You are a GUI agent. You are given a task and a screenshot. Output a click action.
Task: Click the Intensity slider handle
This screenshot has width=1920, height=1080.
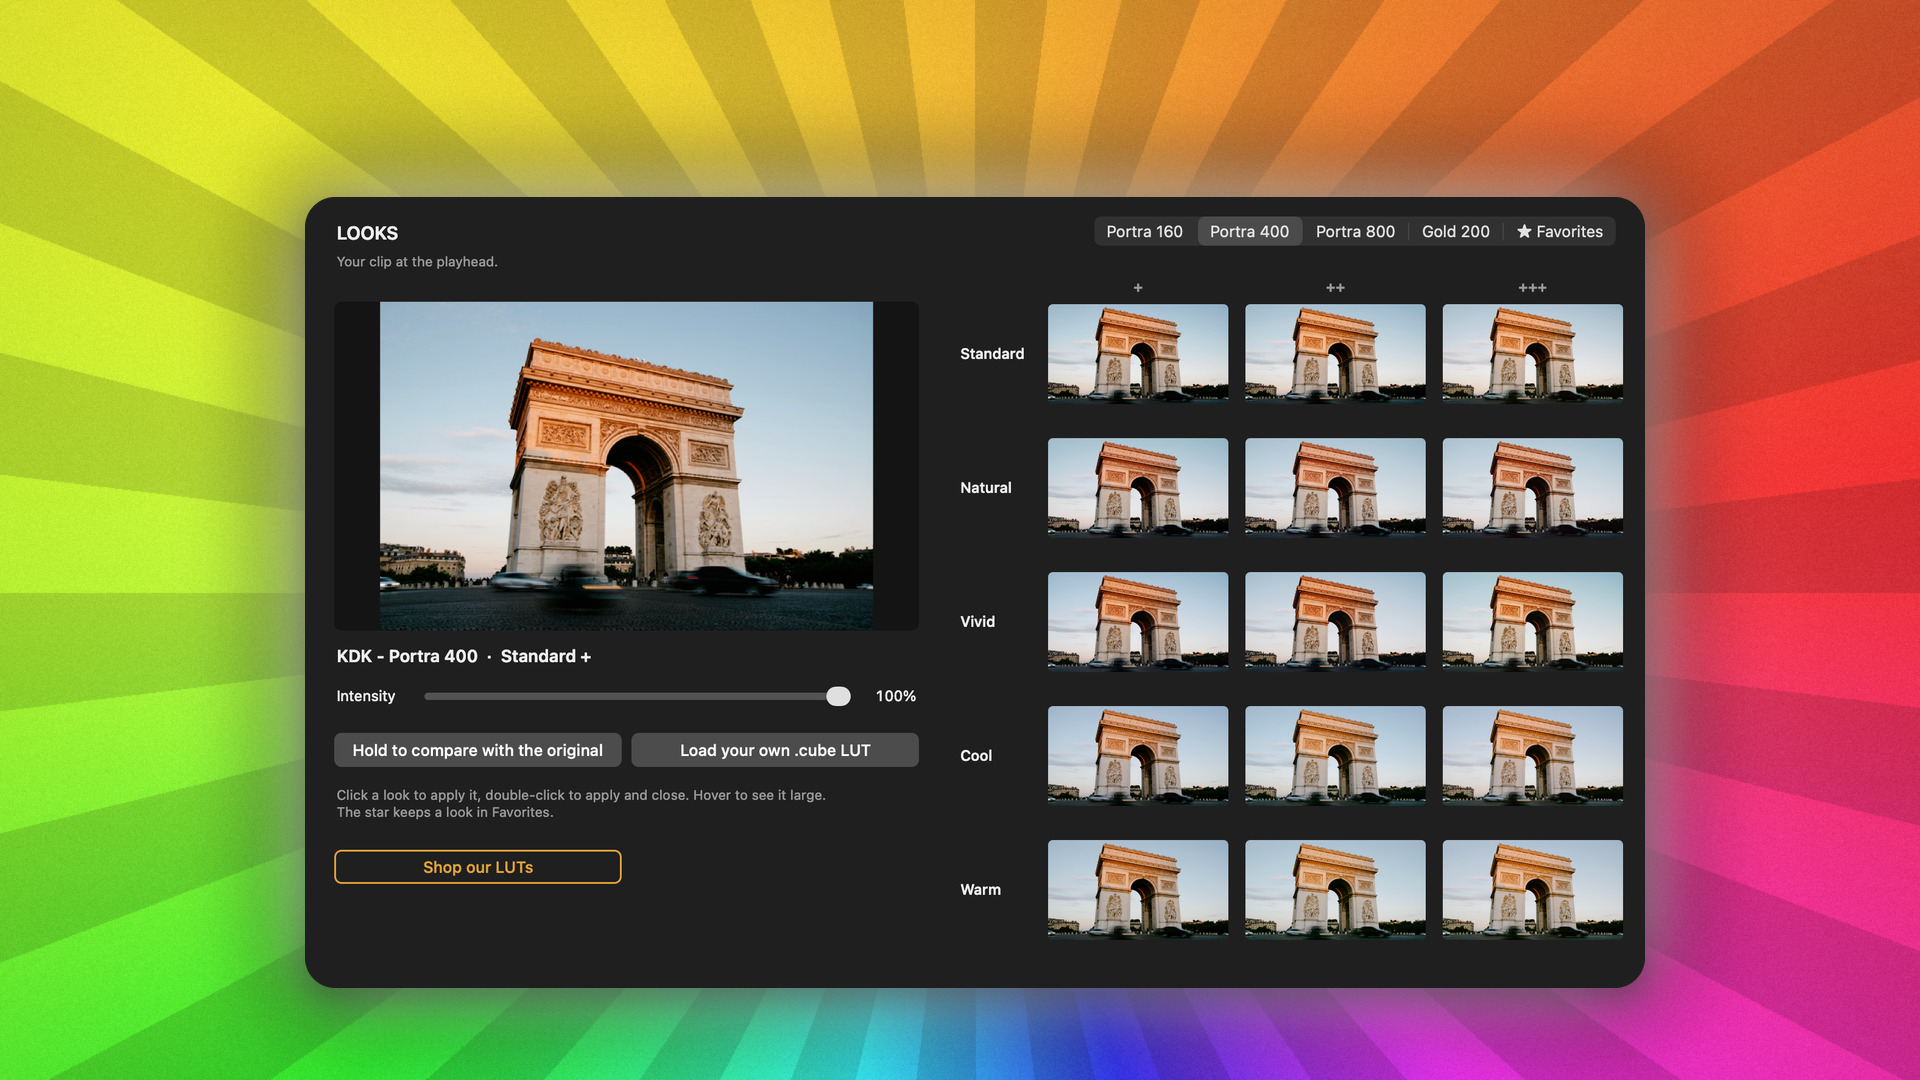[x=838, y=696]
